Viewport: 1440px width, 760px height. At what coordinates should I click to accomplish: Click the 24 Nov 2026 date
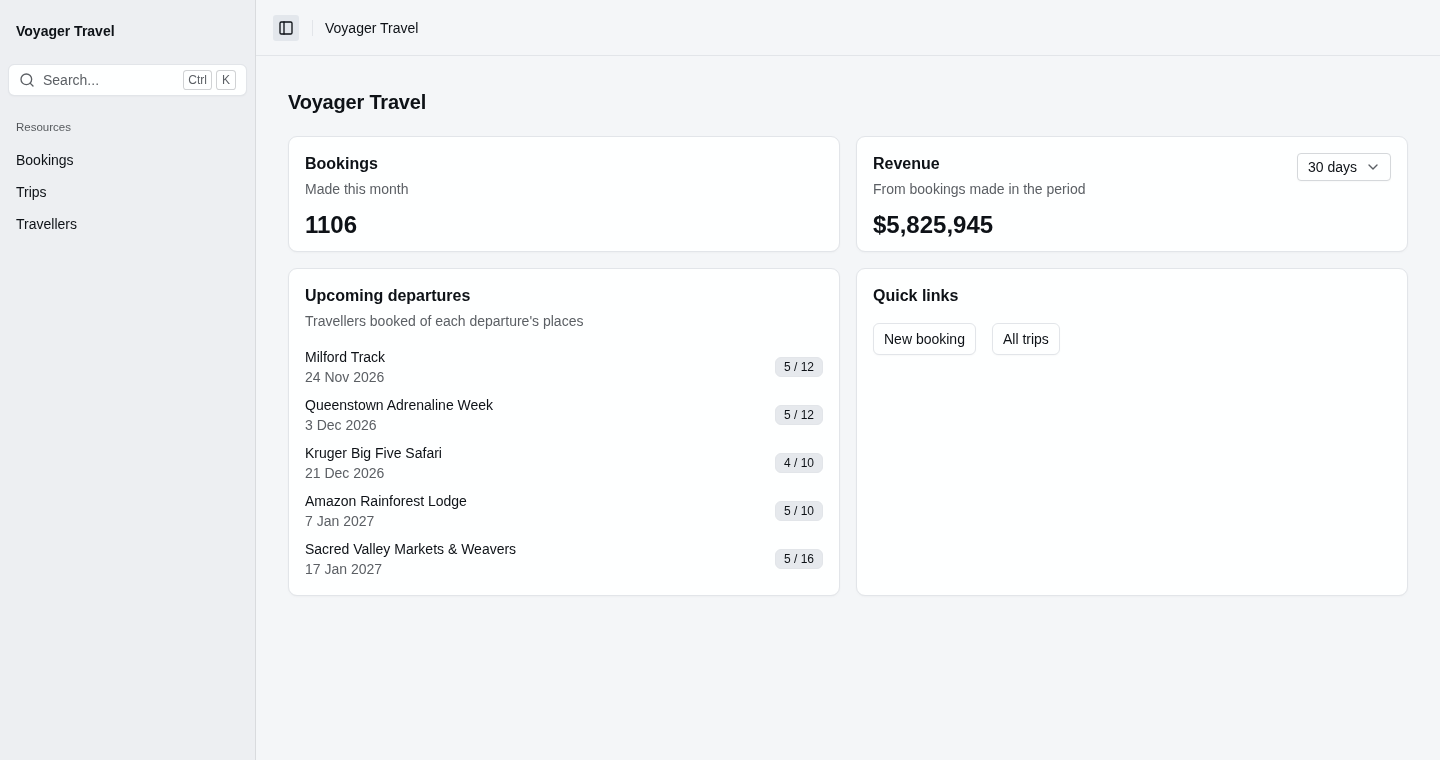pos(344,377)
